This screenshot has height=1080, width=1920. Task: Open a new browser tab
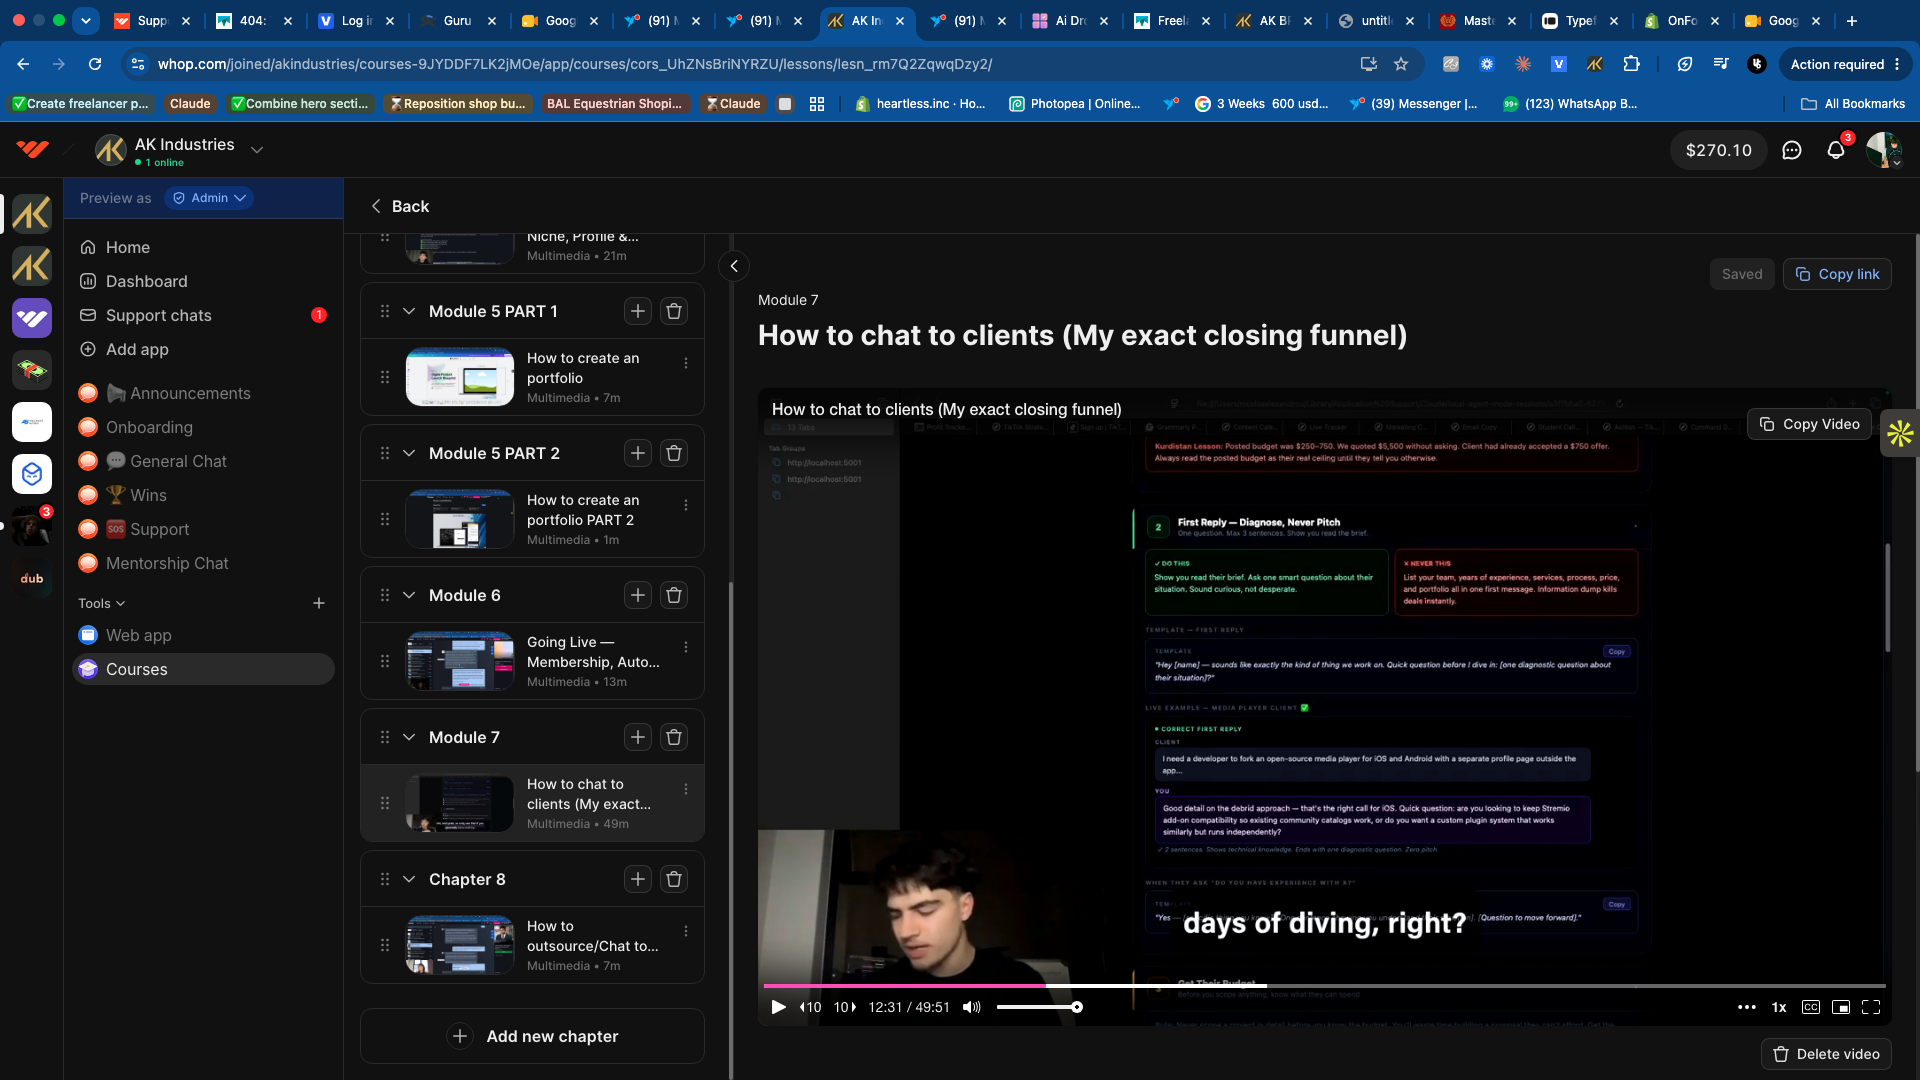[1852, 20]
